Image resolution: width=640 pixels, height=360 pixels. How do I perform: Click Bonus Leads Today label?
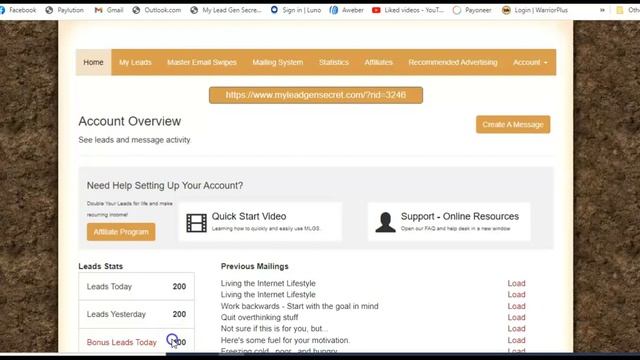coord(121,342)
